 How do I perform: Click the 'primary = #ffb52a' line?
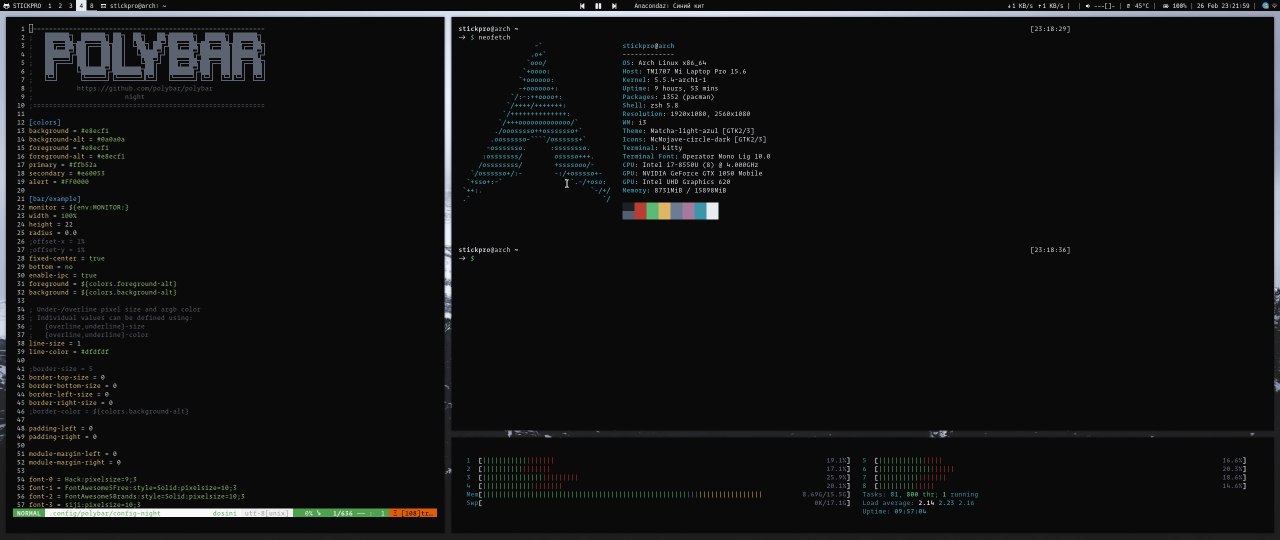click(63, 164)
